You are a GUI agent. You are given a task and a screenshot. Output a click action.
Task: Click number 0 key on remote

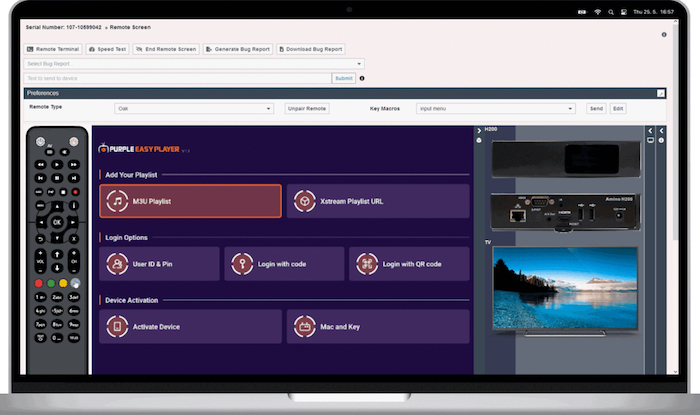(x=57, y=338)
